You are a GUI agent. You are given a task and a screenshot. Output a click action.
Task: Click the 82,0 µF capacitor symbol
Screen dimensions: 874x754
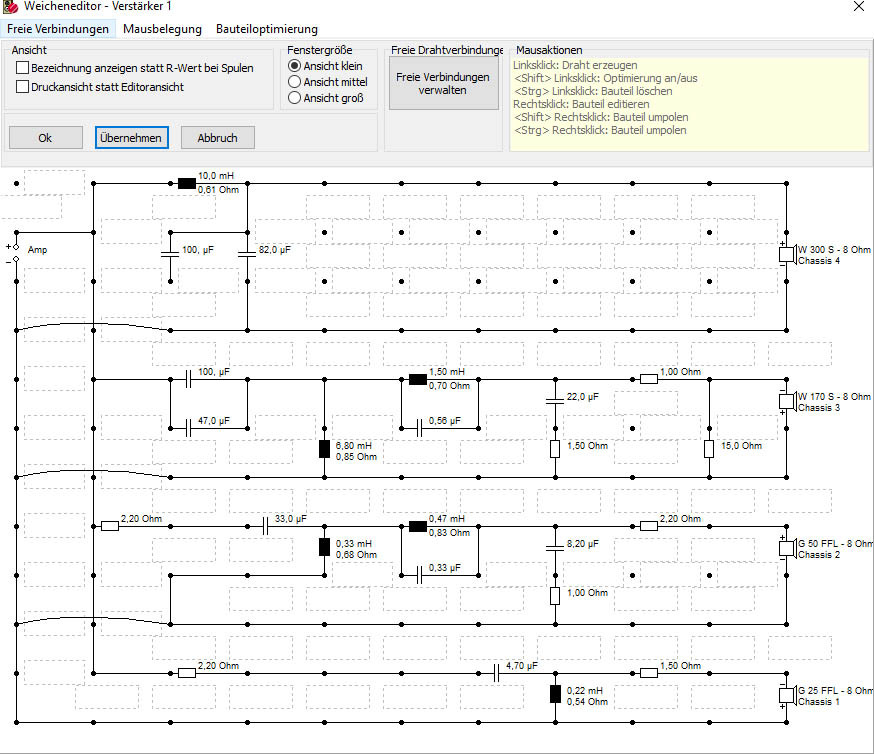tap(247, 254)
